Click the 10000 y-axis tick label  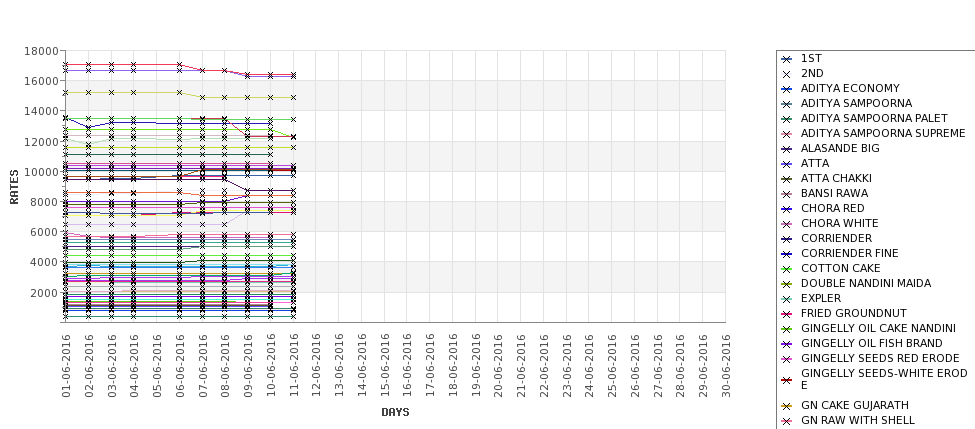click(41, 172)
